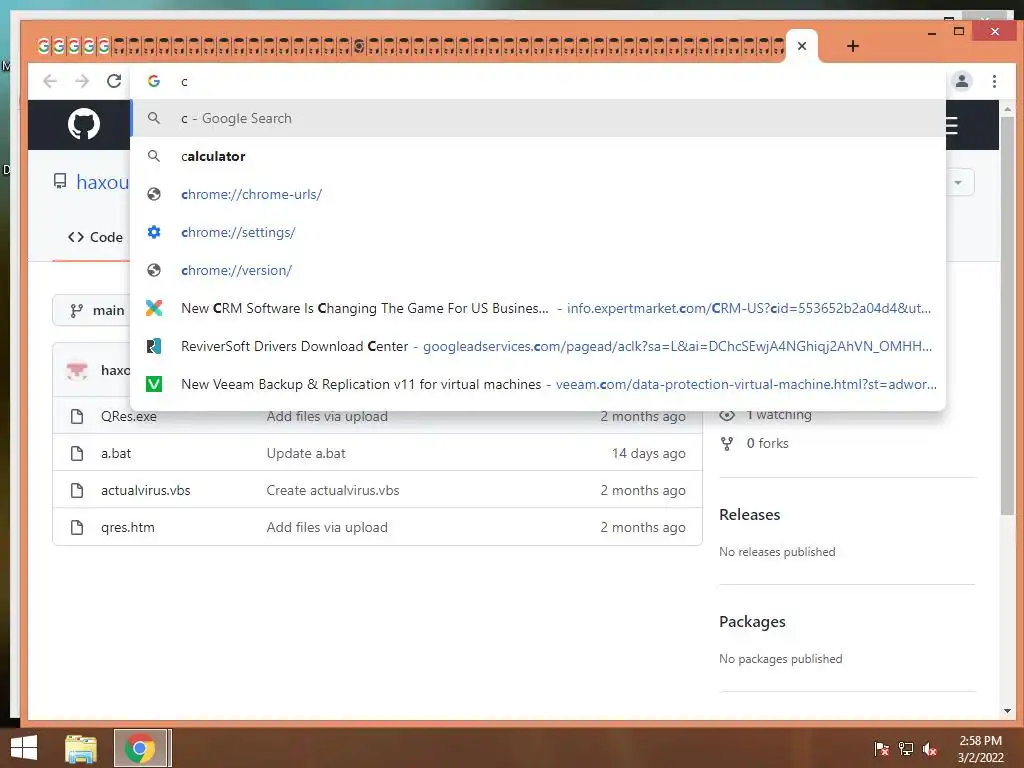1024x768 pixels.
Task: Choose the 'calculator' search suggestion
Action: click(x=538, y=156)
